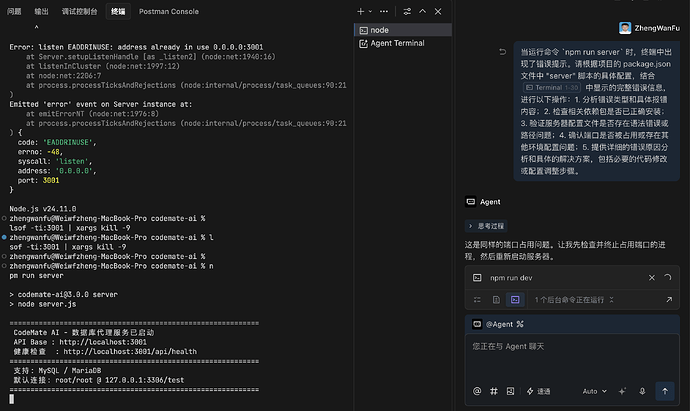Viewport: 690px width, 411px height.
Task: Open the changed files icon
Action: point(496,300)
